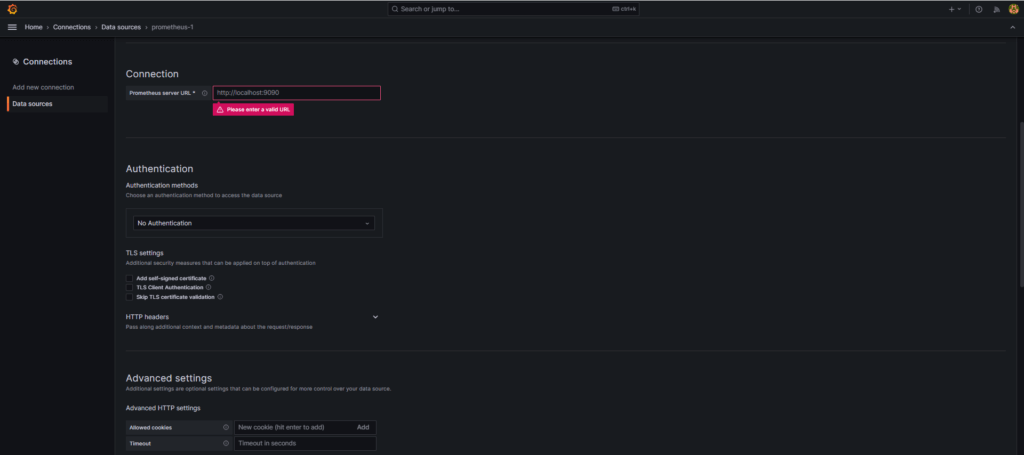Viewport: 1024px width, 455px height.
Task: Click the Connections plug icon in the sidebar
Action: (16, 61)
